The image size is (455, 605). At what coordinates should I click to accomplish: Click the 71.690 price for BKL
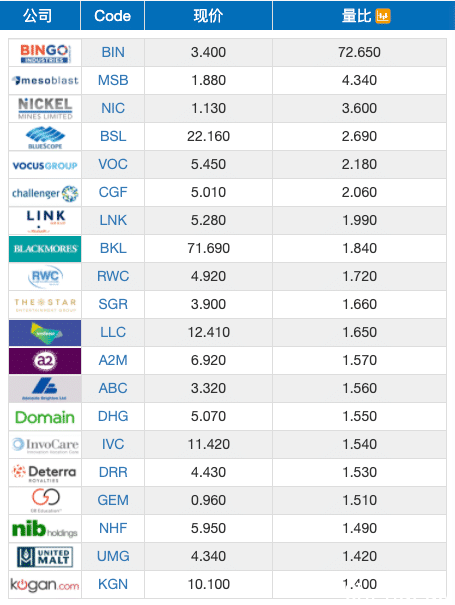(208, 248)
